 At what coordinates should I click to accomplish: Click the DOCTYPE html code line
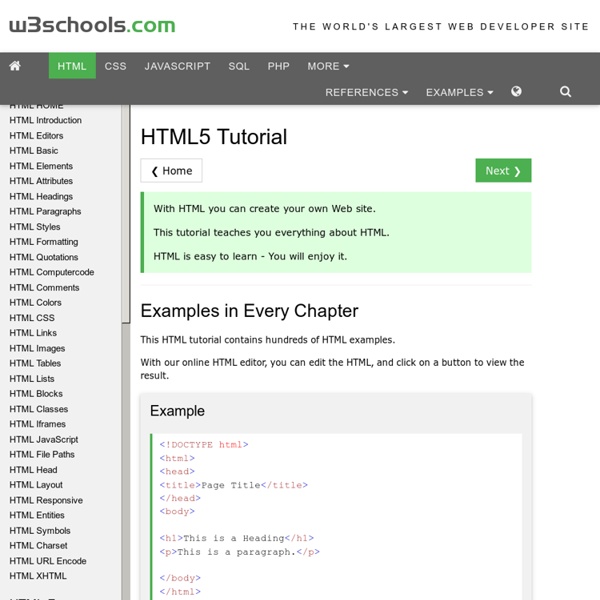pyautogui.click(x=204, y=445)
